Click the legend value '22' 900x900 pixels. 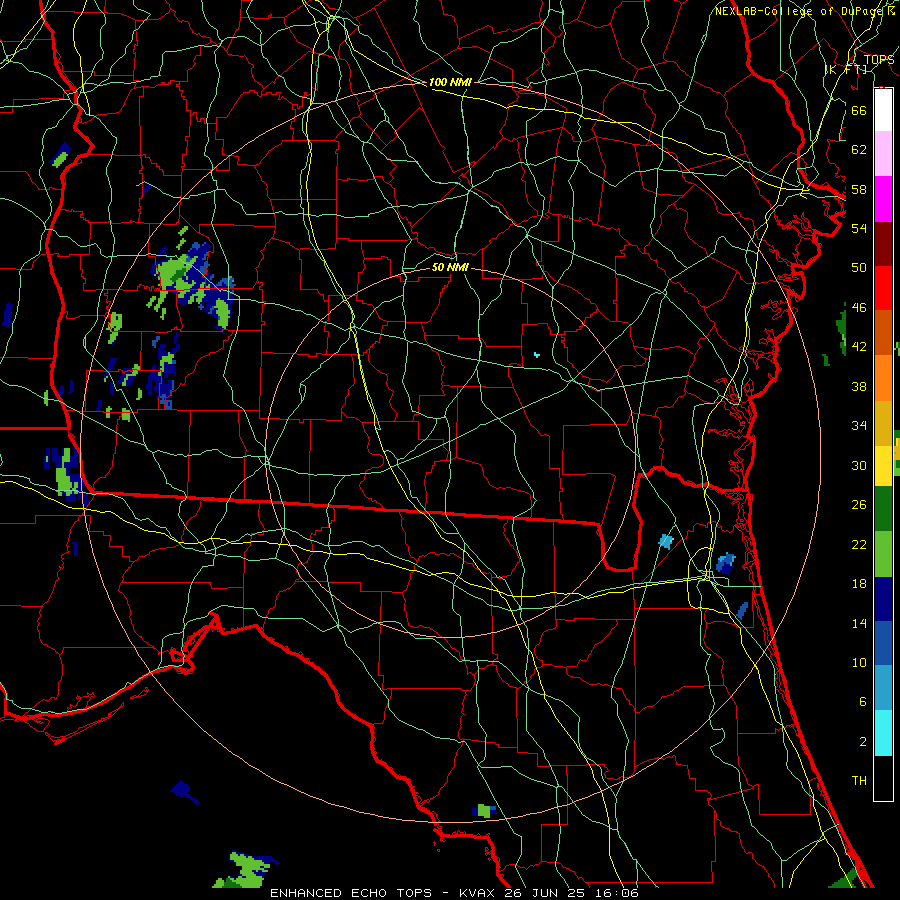click(x=859, y=544)
